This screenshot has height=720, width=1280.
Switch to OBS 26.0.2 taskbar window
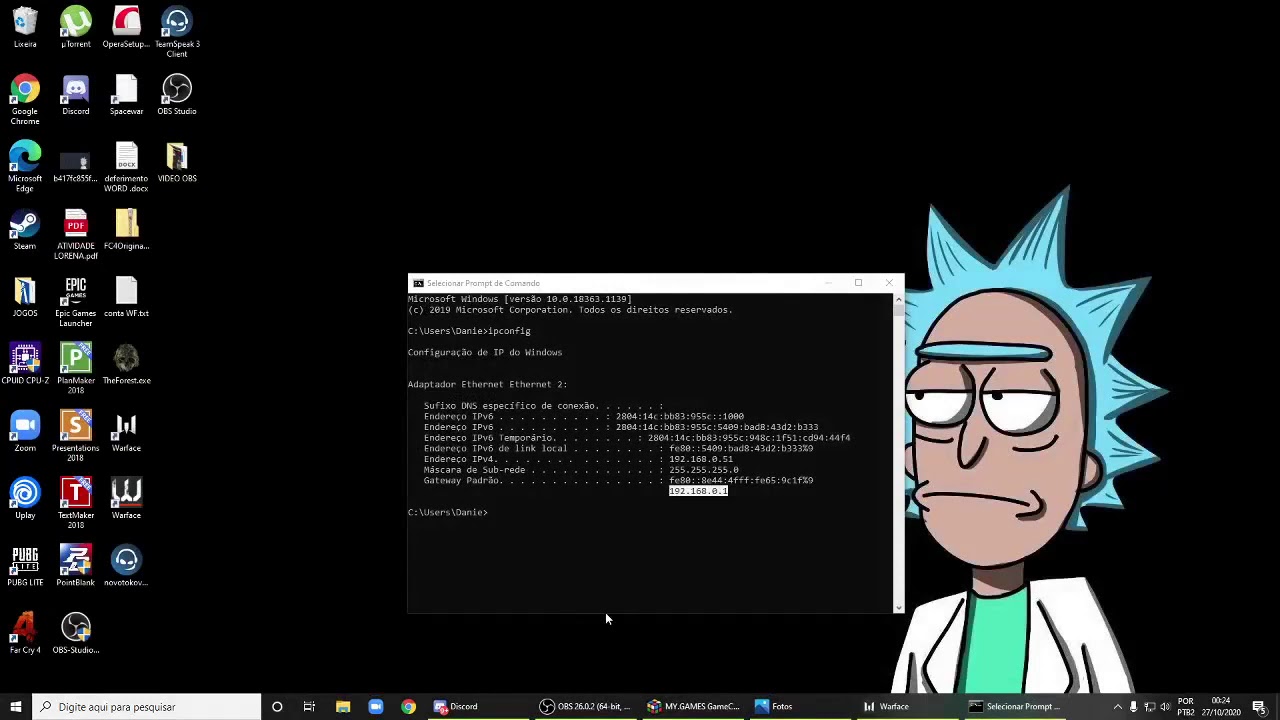(585, 707)
